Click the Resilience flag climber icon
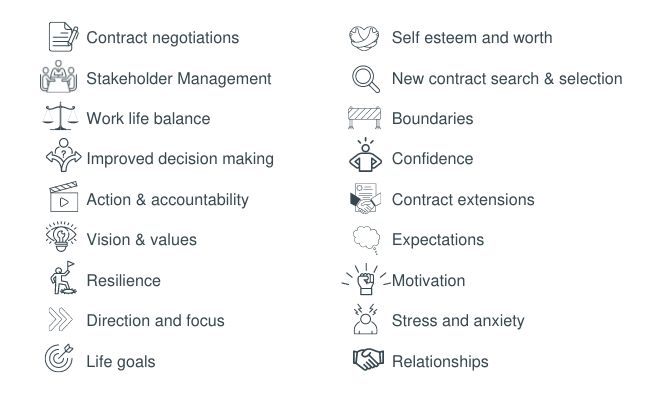 click(x=63, y=278)
